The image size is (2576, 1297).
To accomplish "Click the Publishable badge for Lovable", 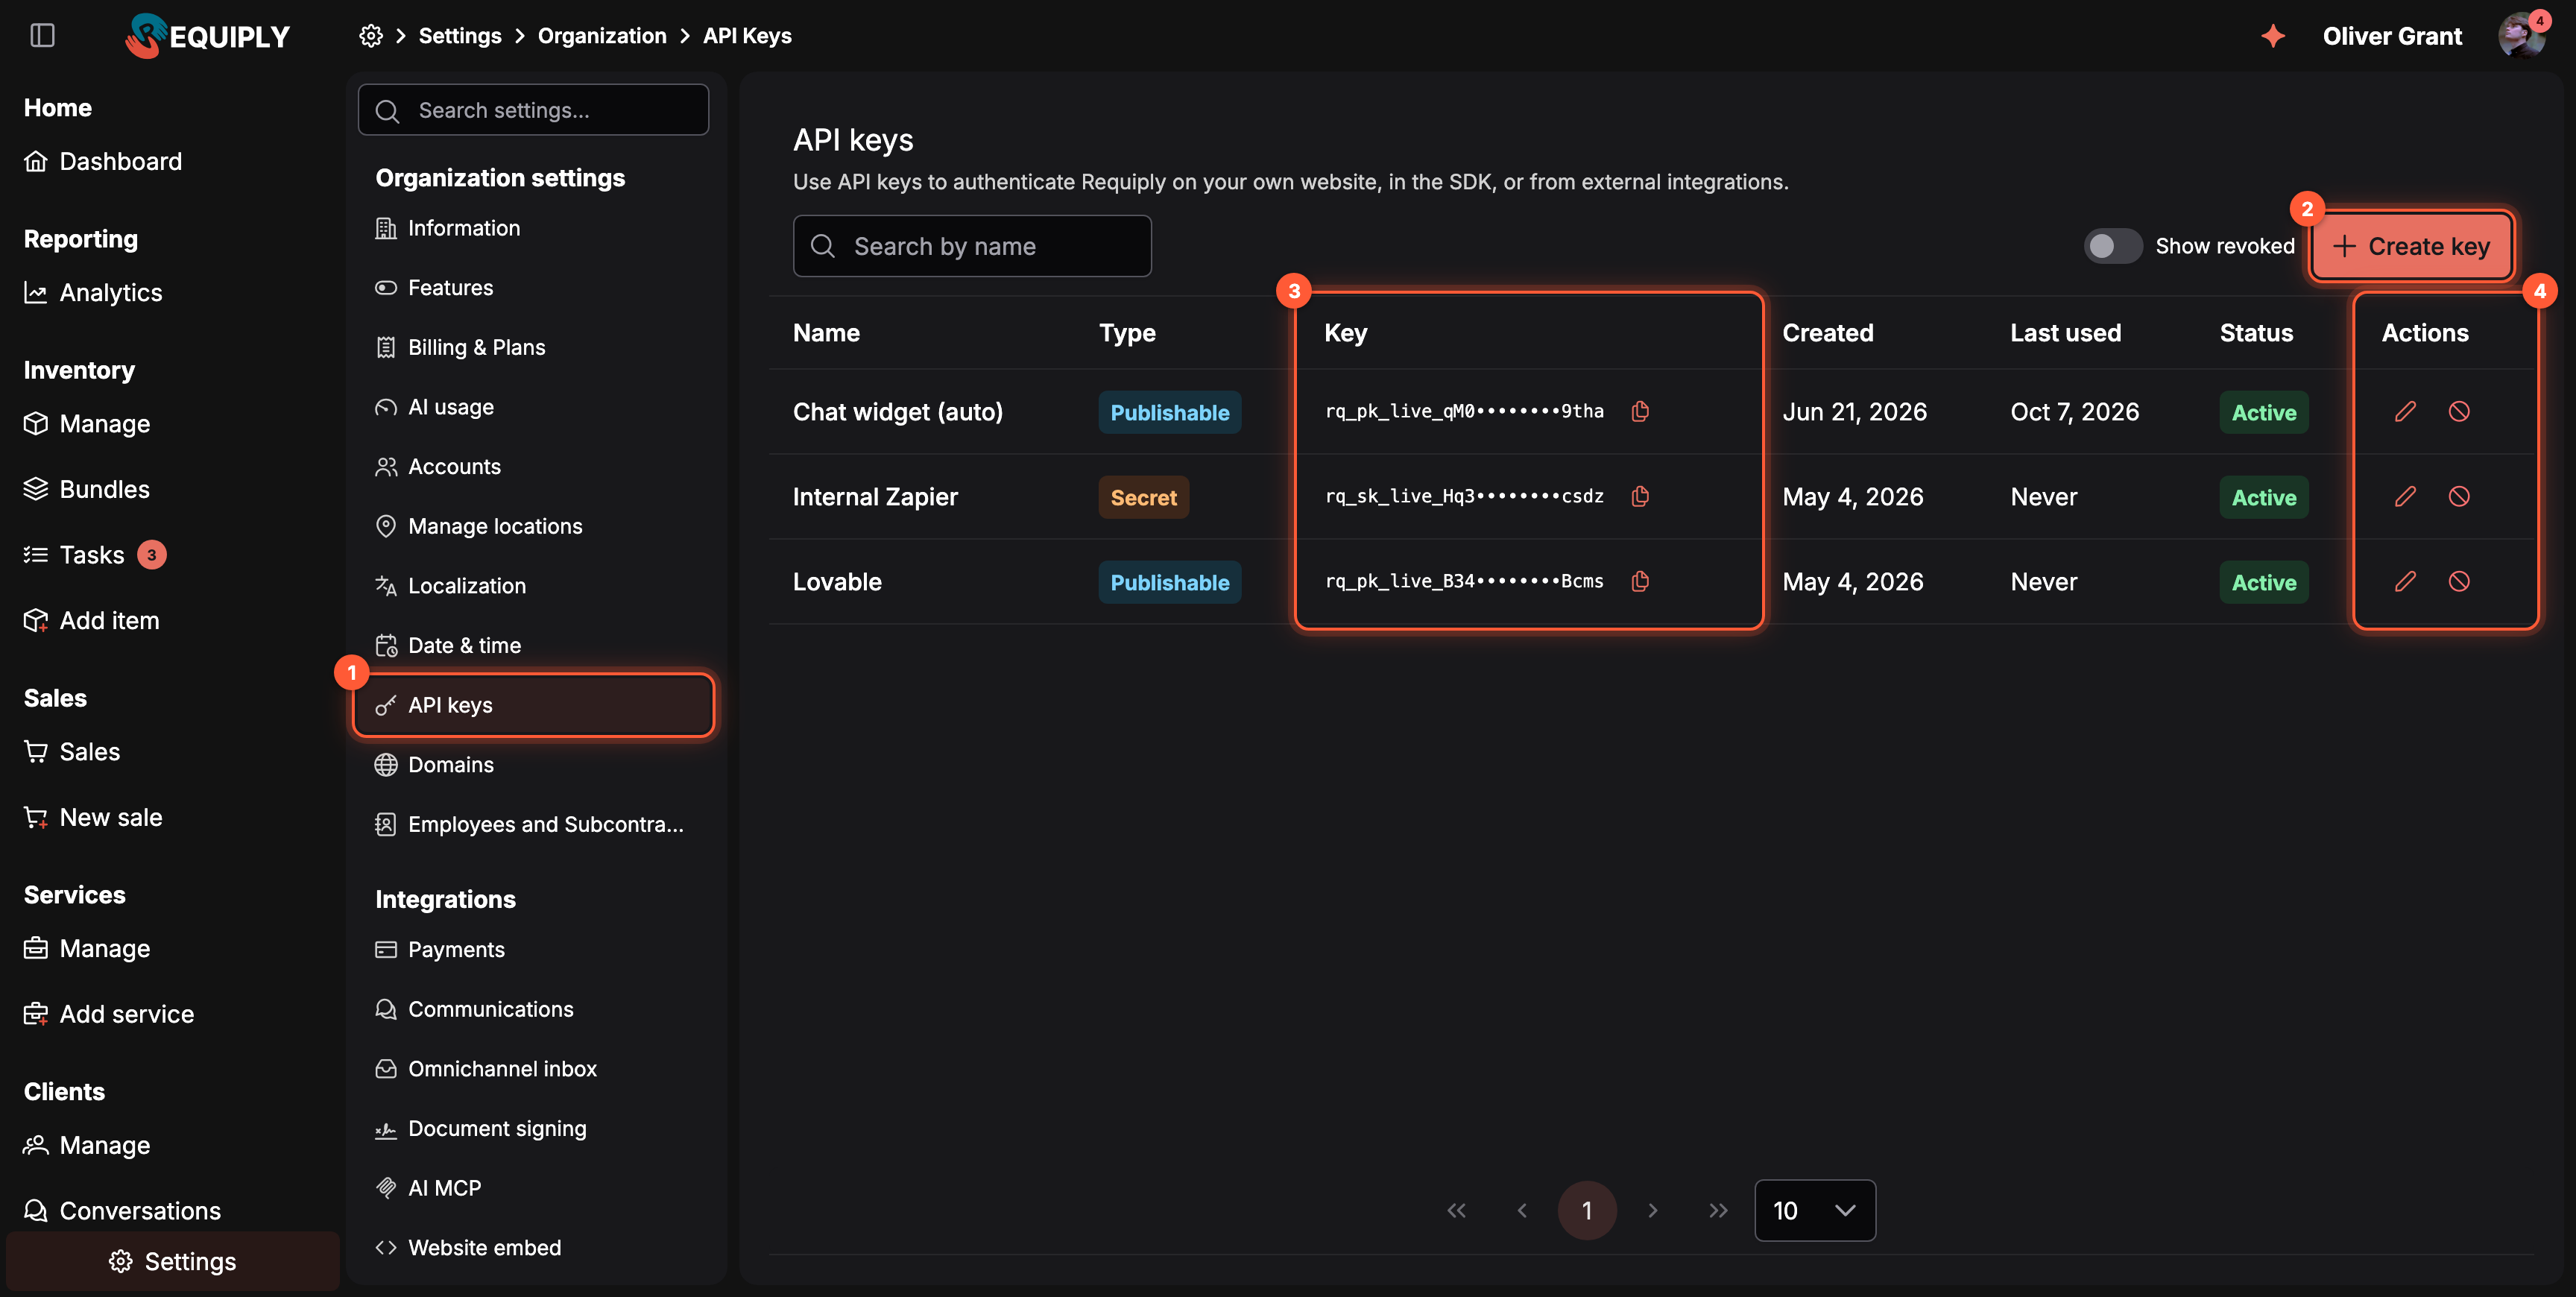I will click(x=1170, y=582).
